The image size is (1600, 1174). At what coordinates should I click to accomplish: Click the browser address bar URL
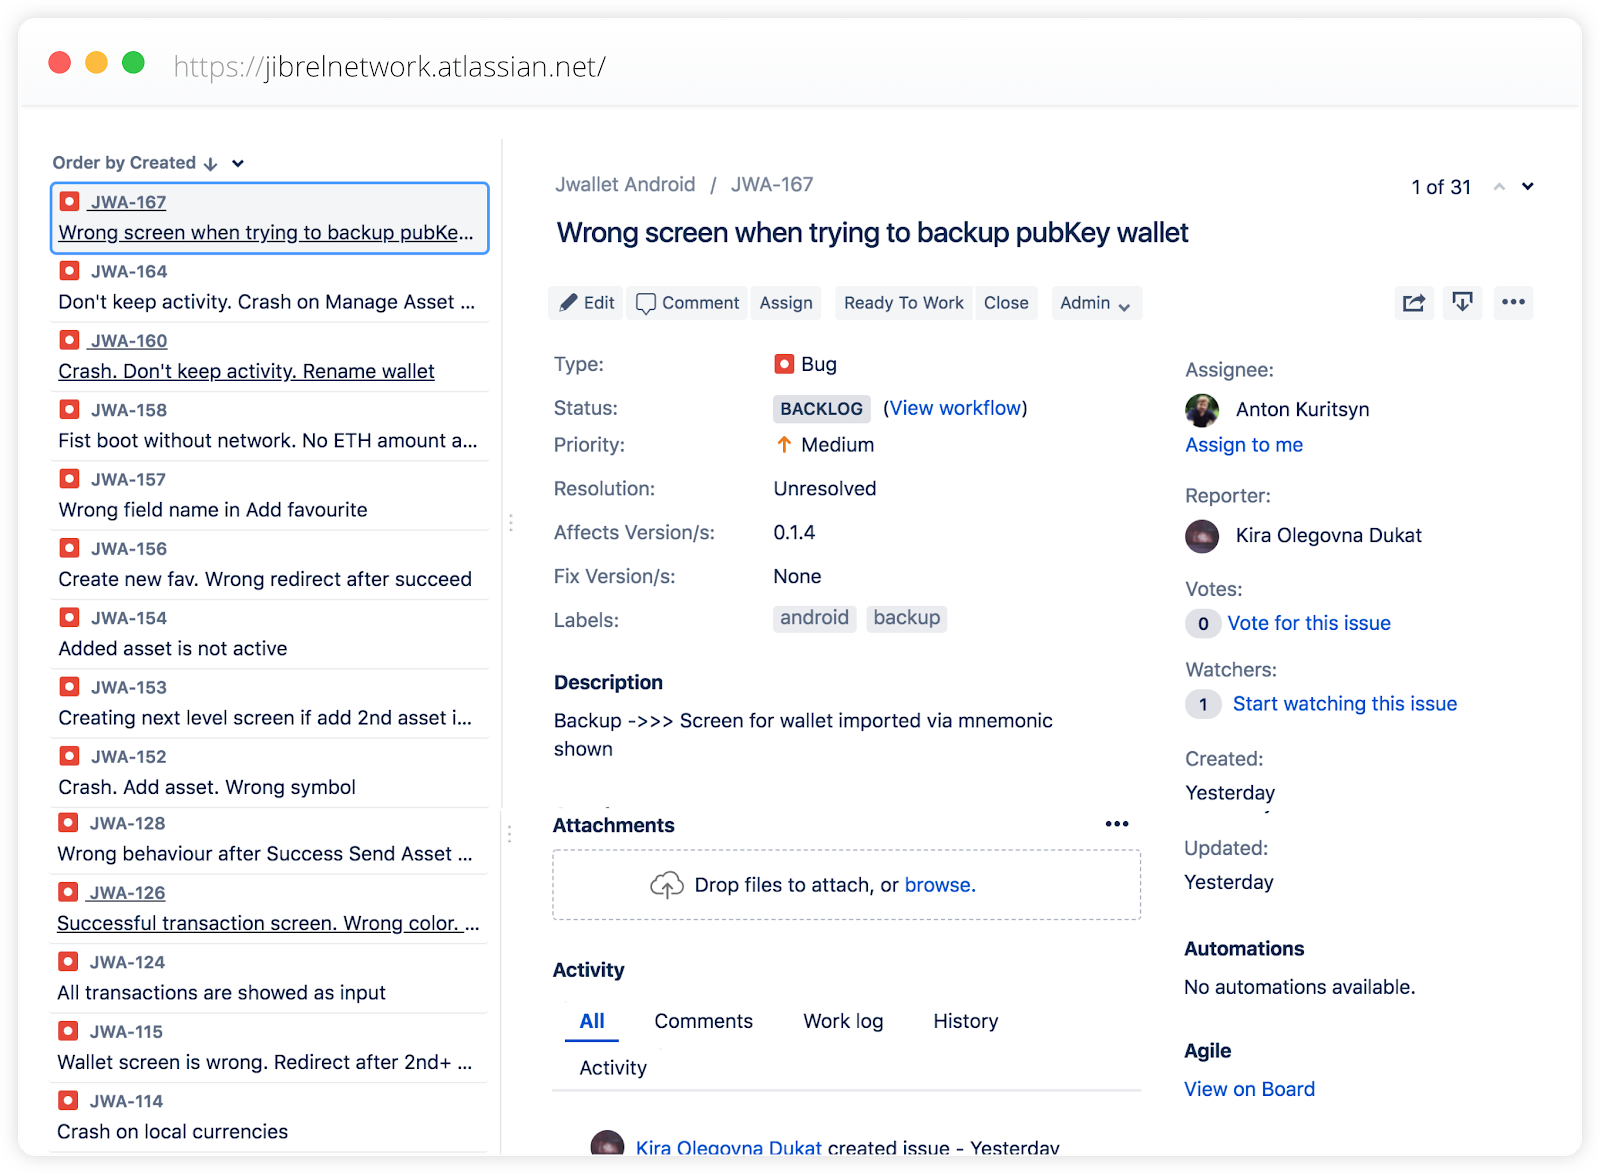tap(390, 66)
